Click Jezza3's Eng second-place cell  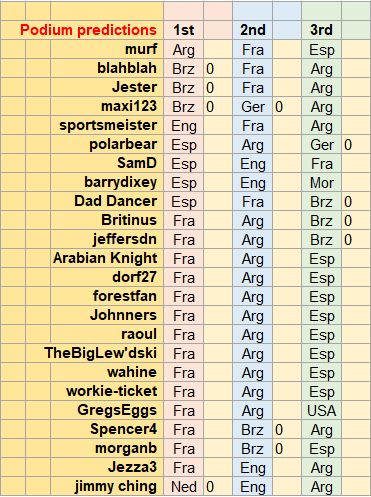tap(253, 467)
